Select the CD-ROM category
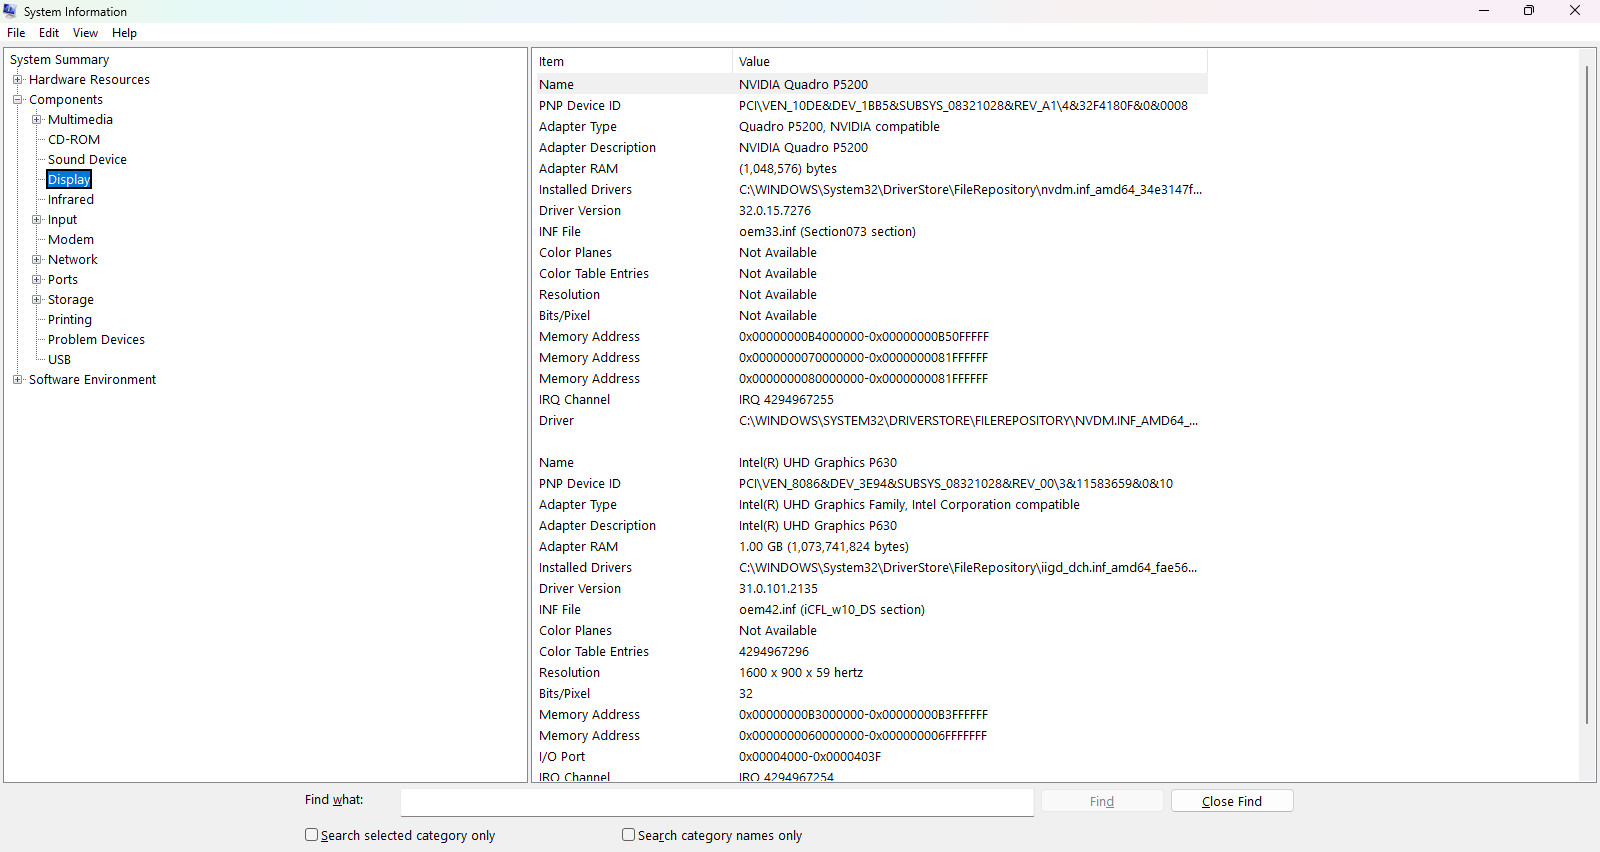 (74, 140)
